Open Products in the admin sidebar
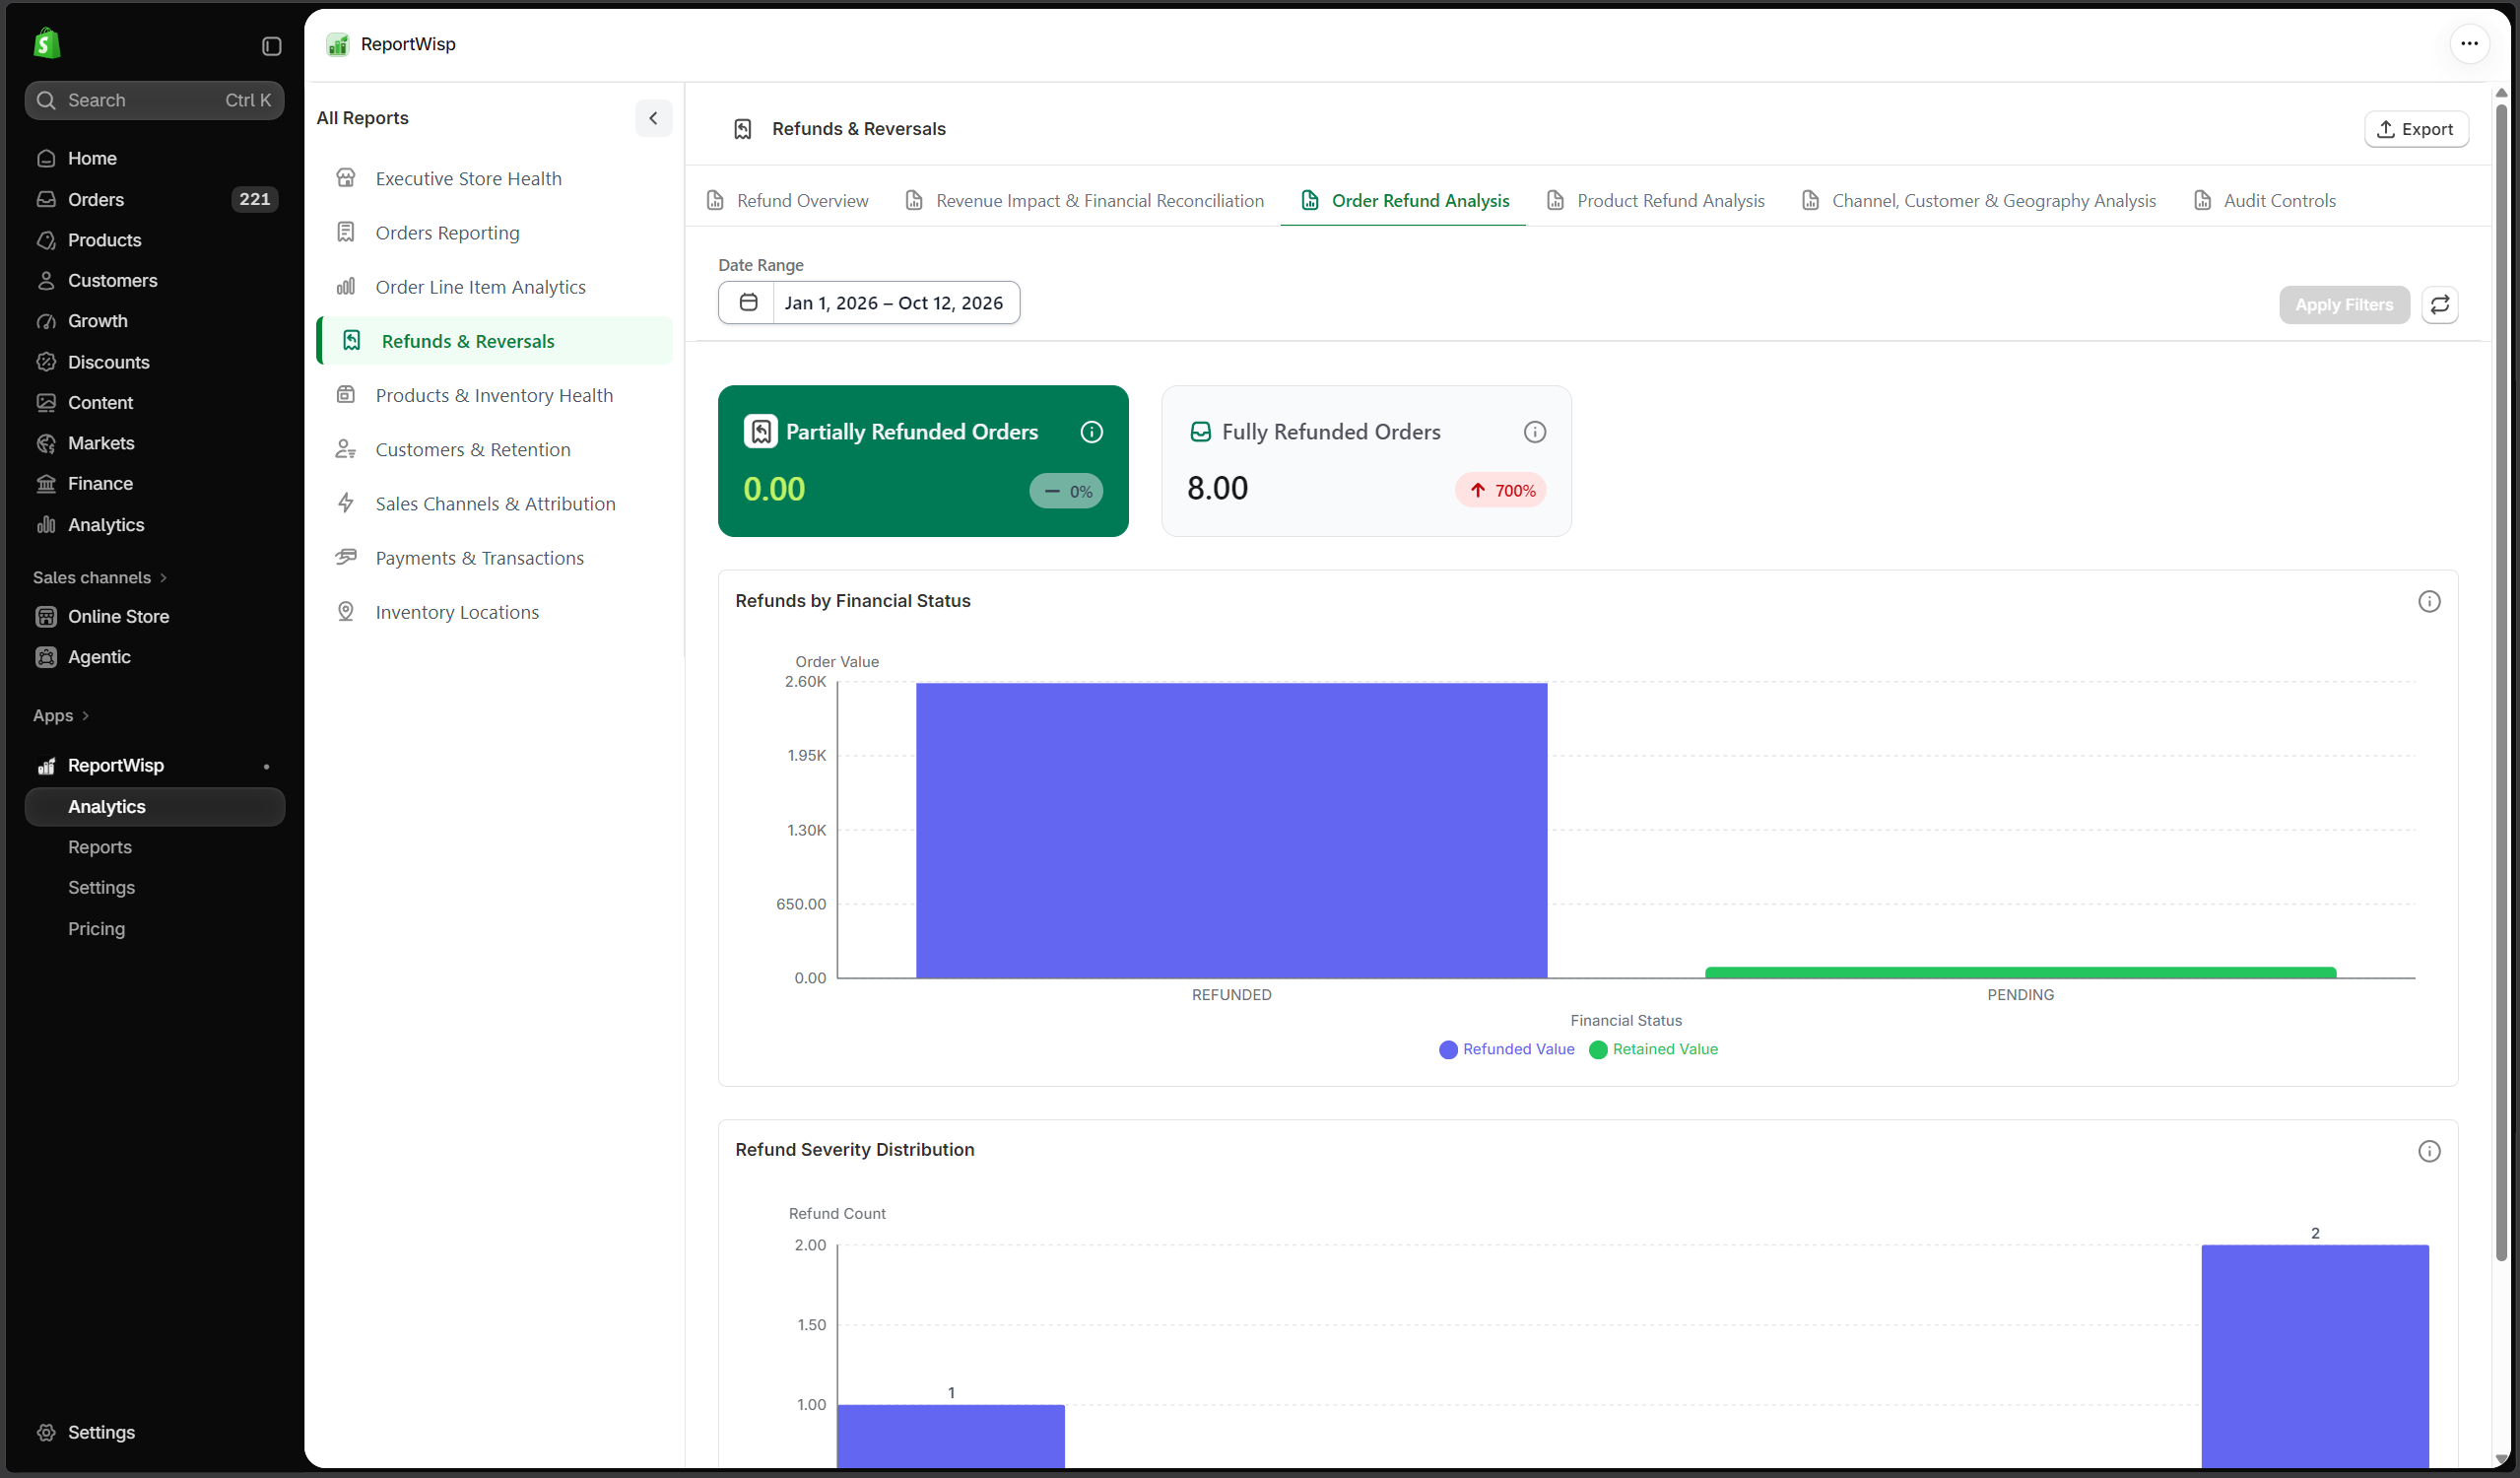The height and width of the screenshot is (1478, 2520). (155, 240)
